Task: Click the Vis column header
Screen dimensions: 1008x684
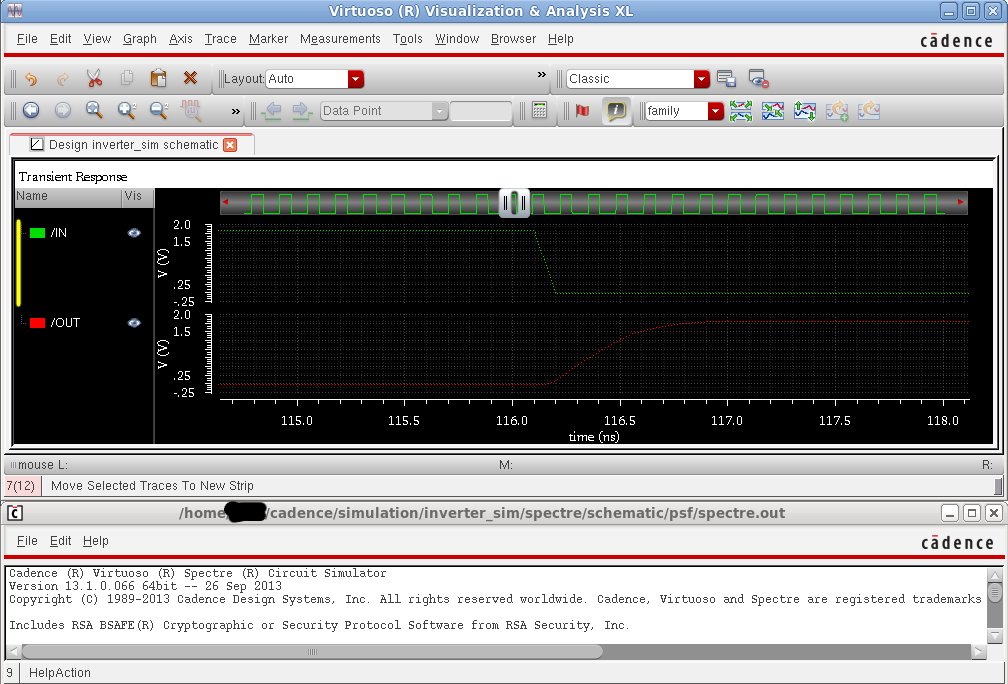Action: tap(138, 197)
